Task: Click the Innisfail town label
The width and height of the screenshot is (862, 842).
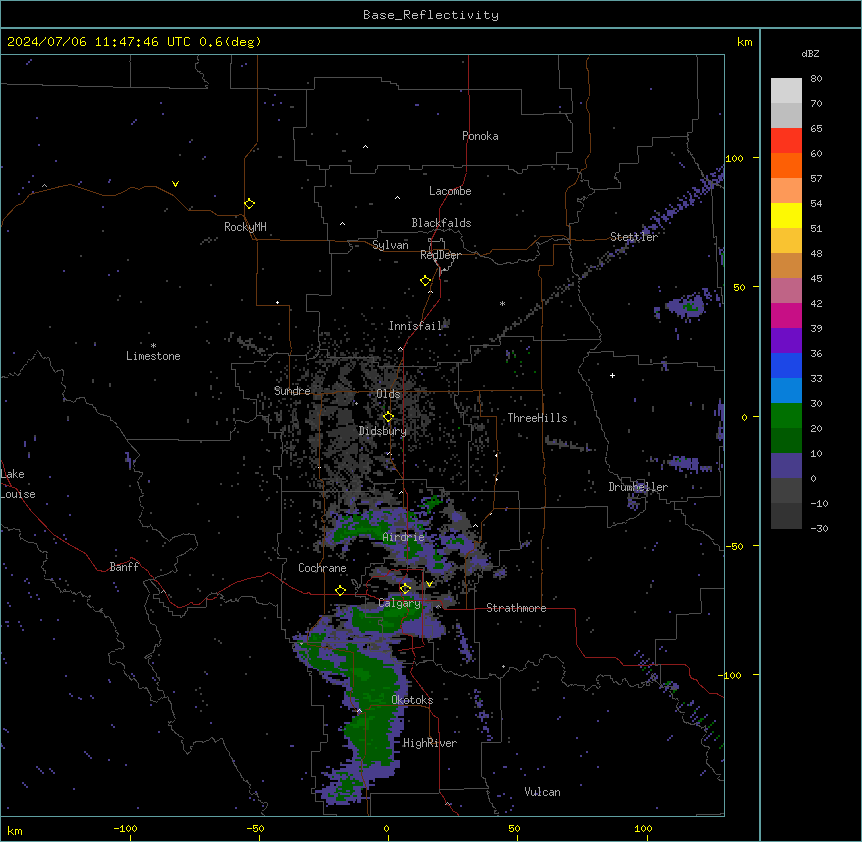Action: pyautogui.click(x=416, y=326)
